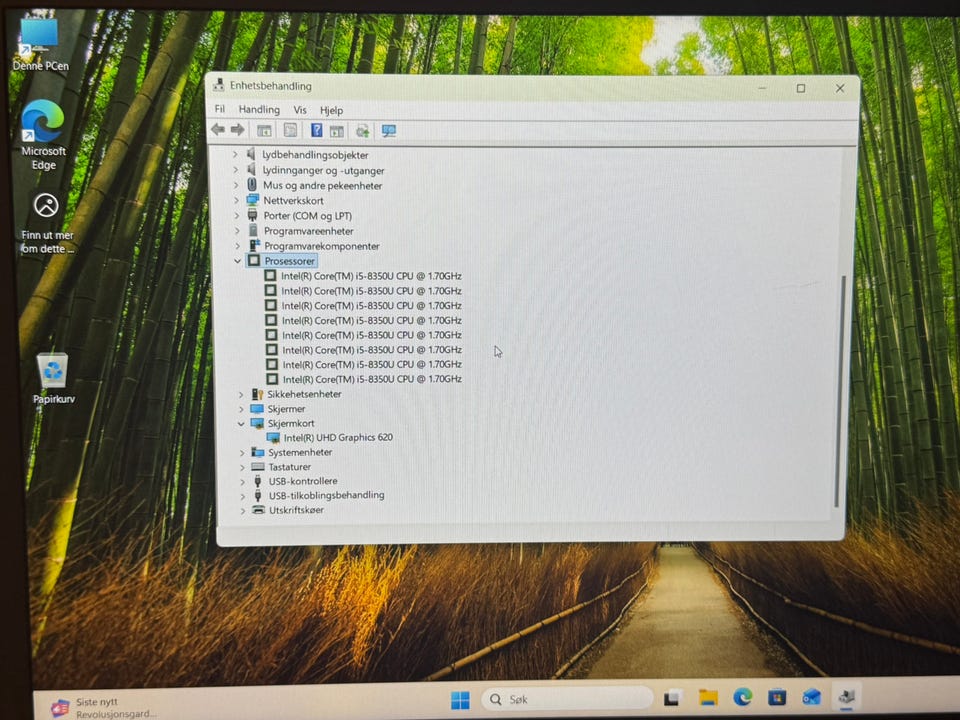Expand the USB-kontrollere category

242,481
